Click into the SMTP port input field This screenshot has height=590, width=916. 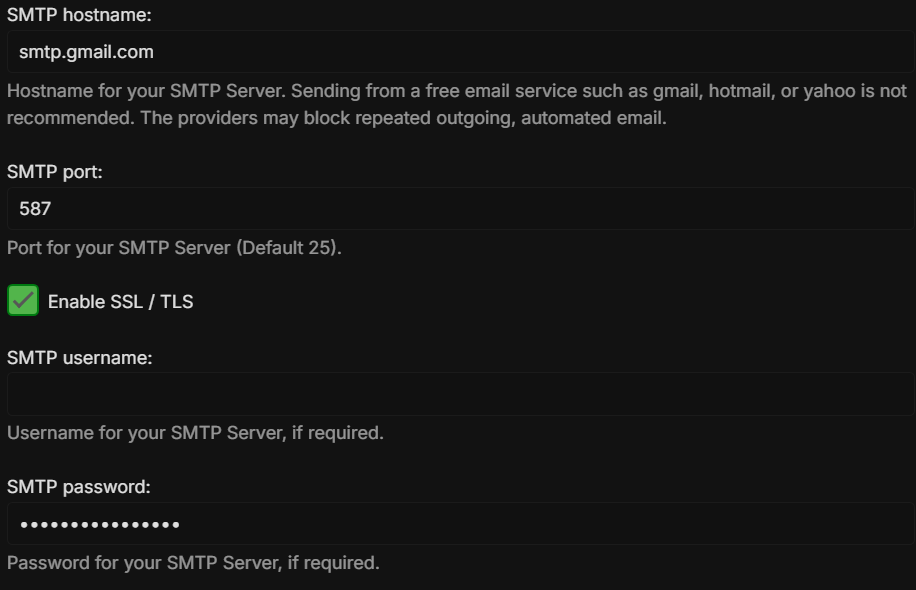click(460, 209)
